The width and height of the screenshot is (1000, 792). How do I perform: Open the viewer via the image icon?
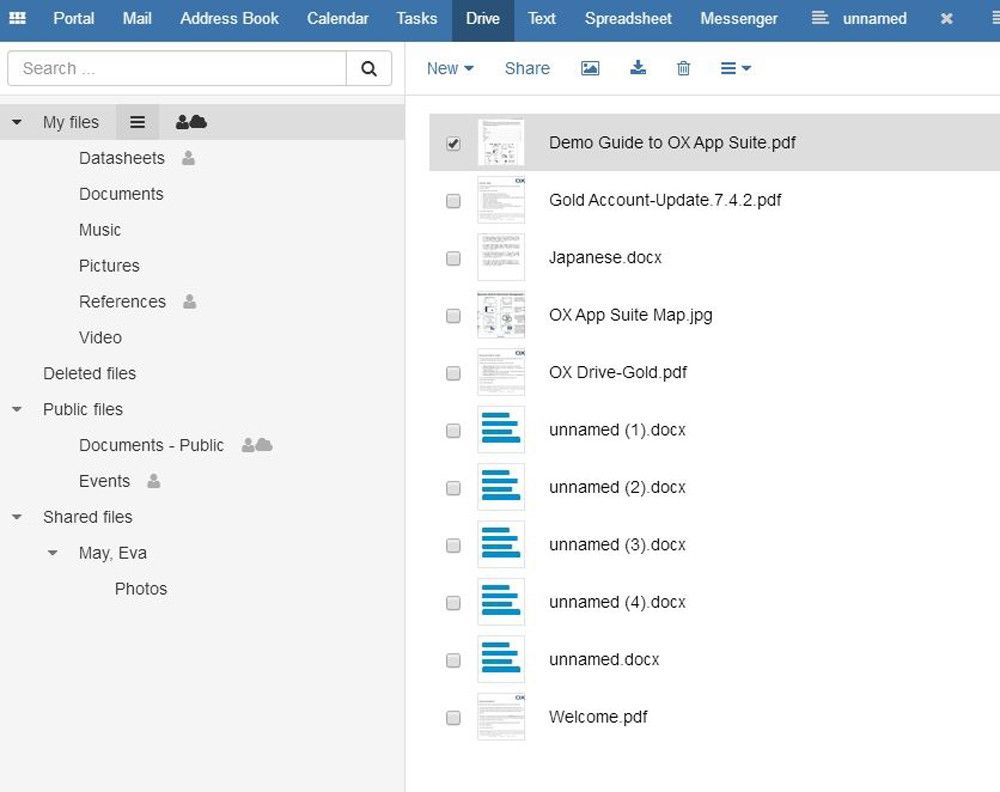[590, 68]
